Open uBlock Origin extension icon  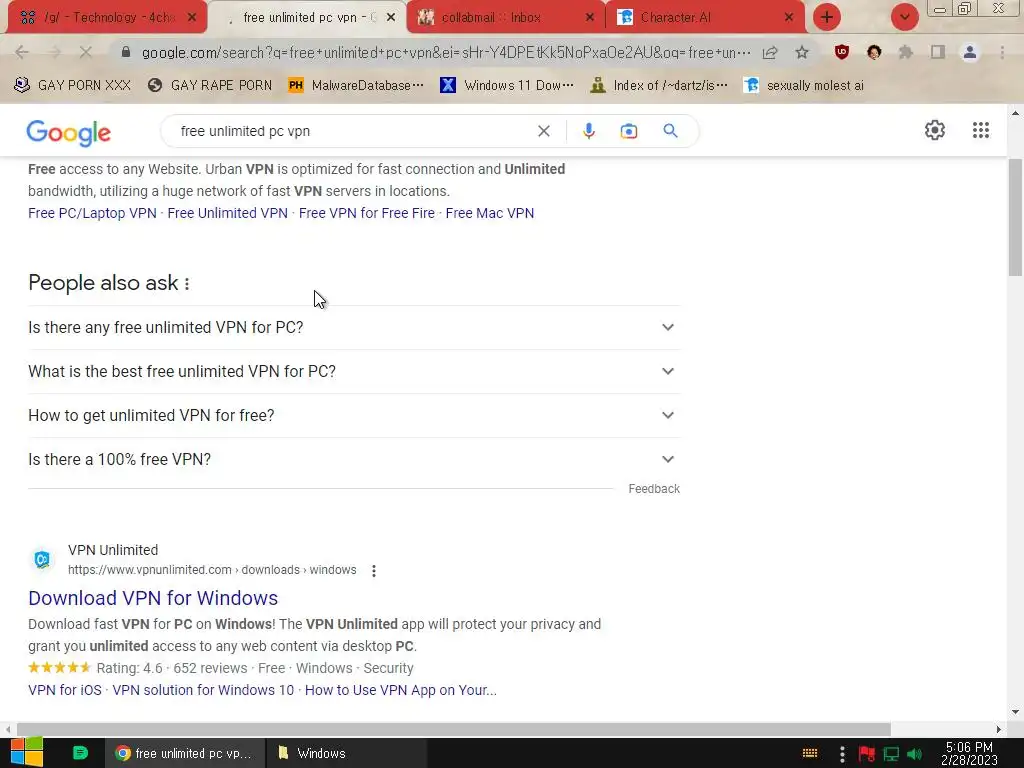(842, 52)
